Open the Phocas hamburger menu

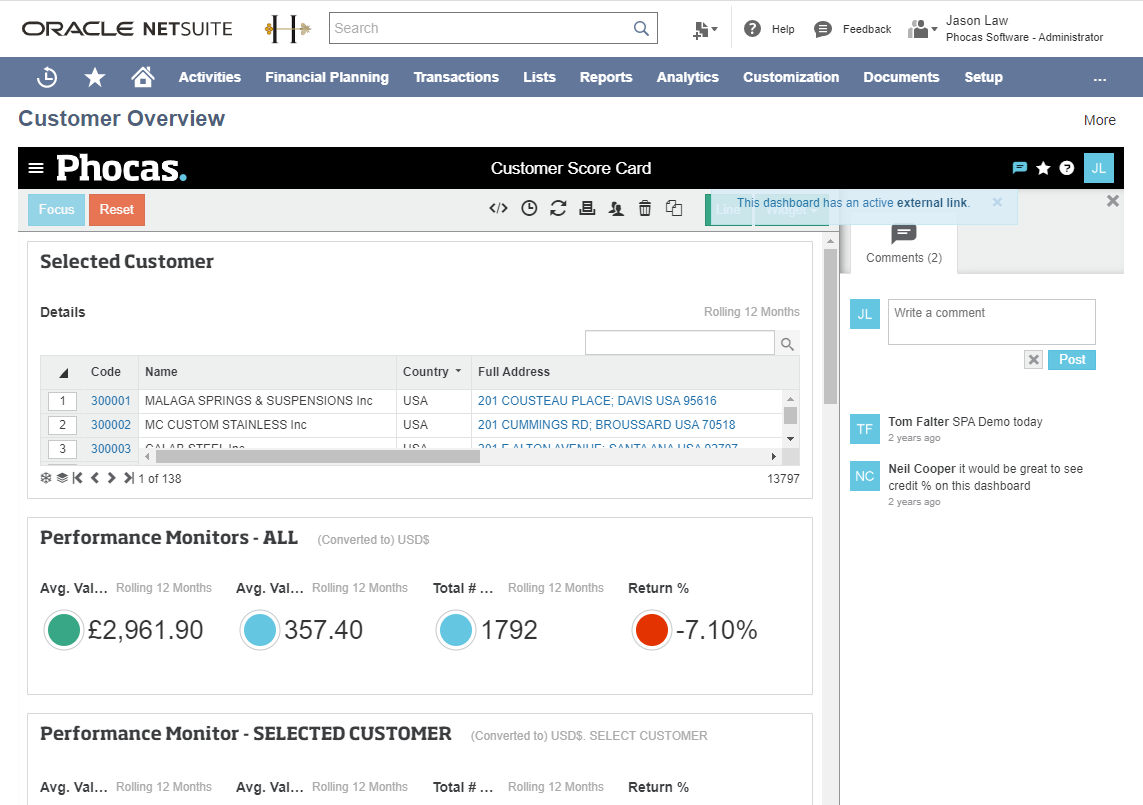tap(36, 168)
